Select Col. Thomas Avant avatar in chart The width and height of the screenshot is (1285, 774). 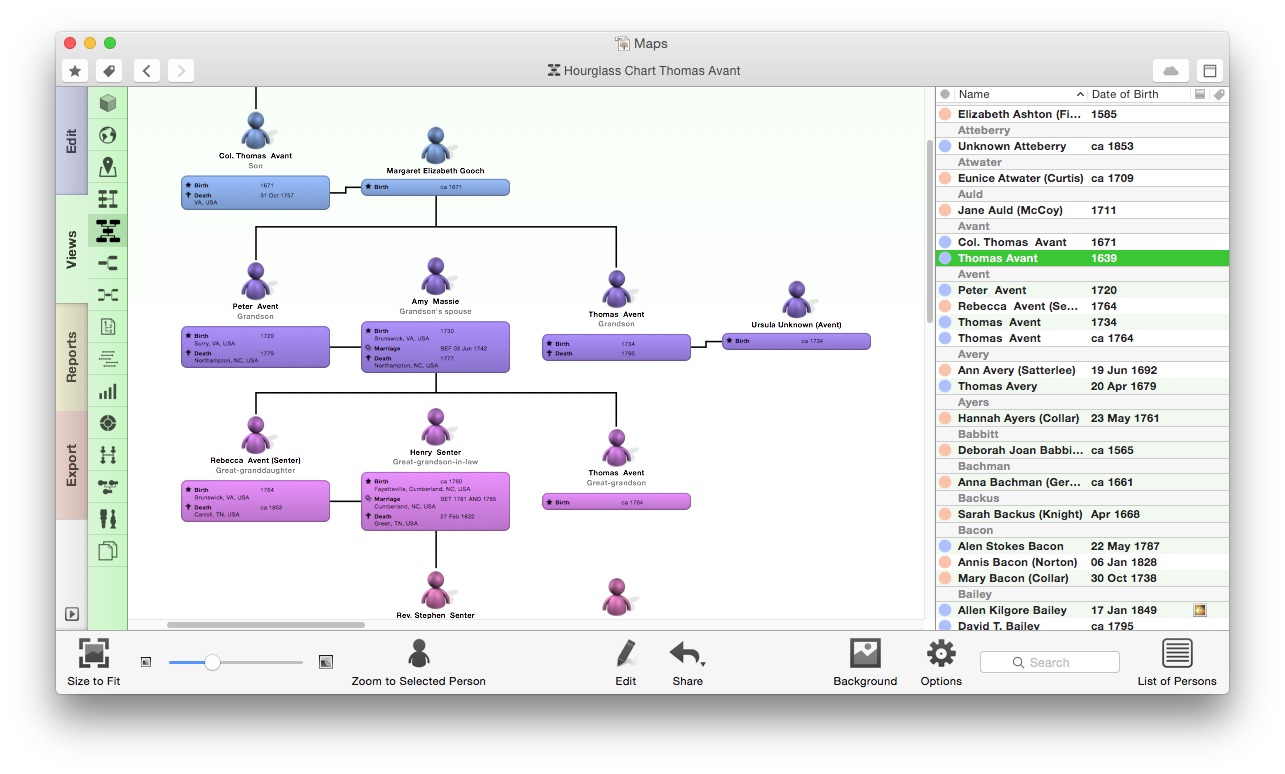click(x=256, y=131)
